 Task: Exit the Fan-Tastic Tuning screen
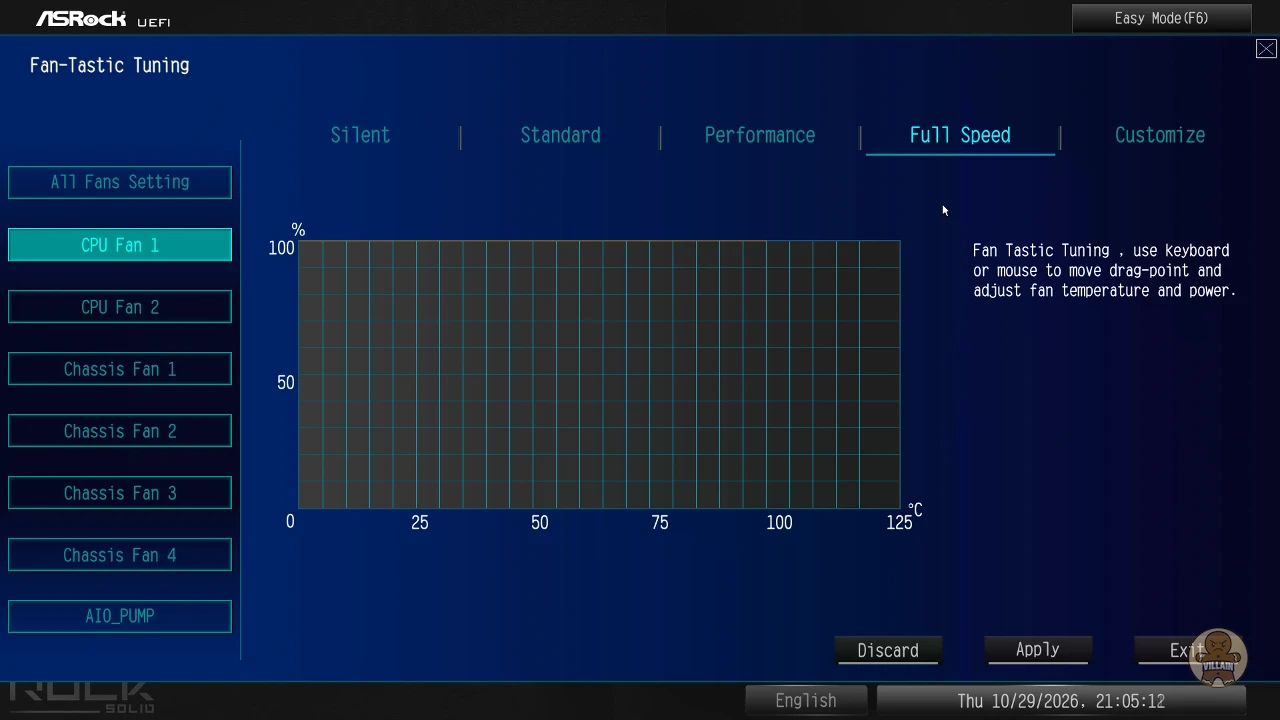(1188, 650)
